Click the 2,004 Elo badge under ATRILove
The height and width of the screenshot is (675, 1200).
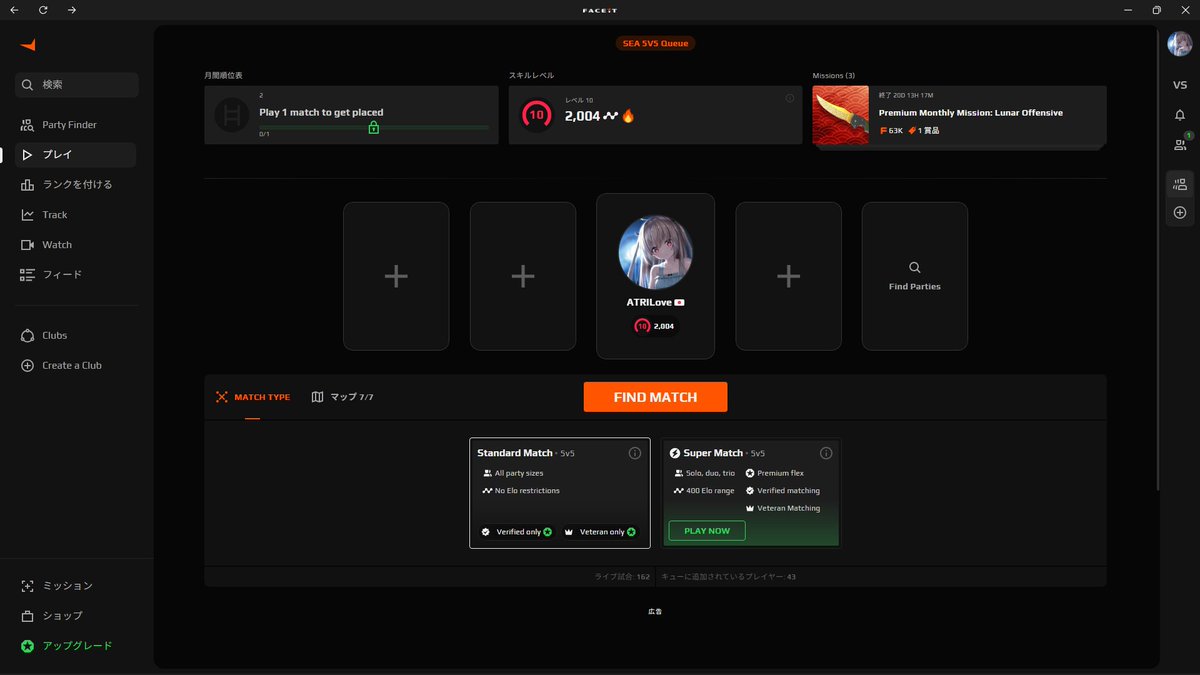click(655, 326)
